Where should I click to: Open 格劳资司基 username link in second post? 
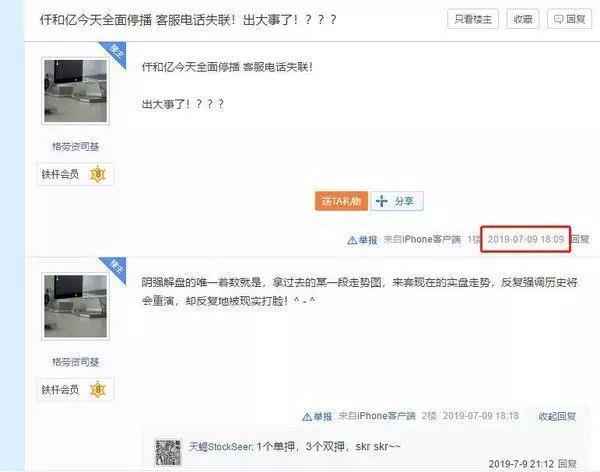75,362
